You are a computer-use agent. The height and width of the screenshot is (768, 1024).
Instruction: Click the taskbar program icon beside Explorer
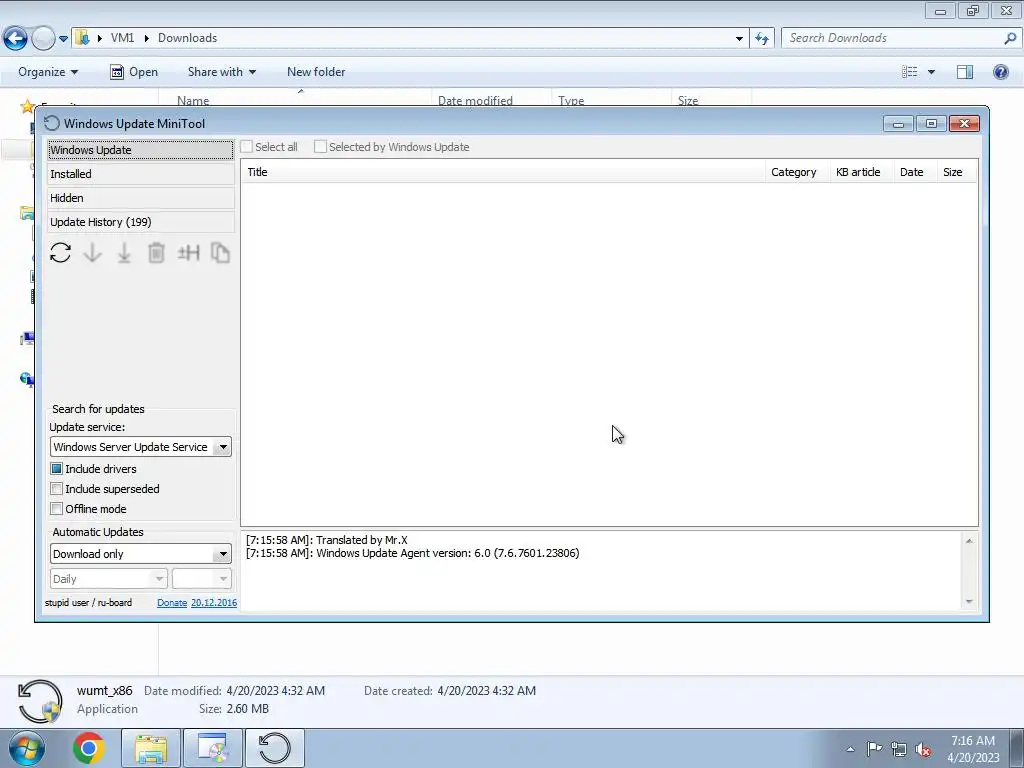pos(212,748)
